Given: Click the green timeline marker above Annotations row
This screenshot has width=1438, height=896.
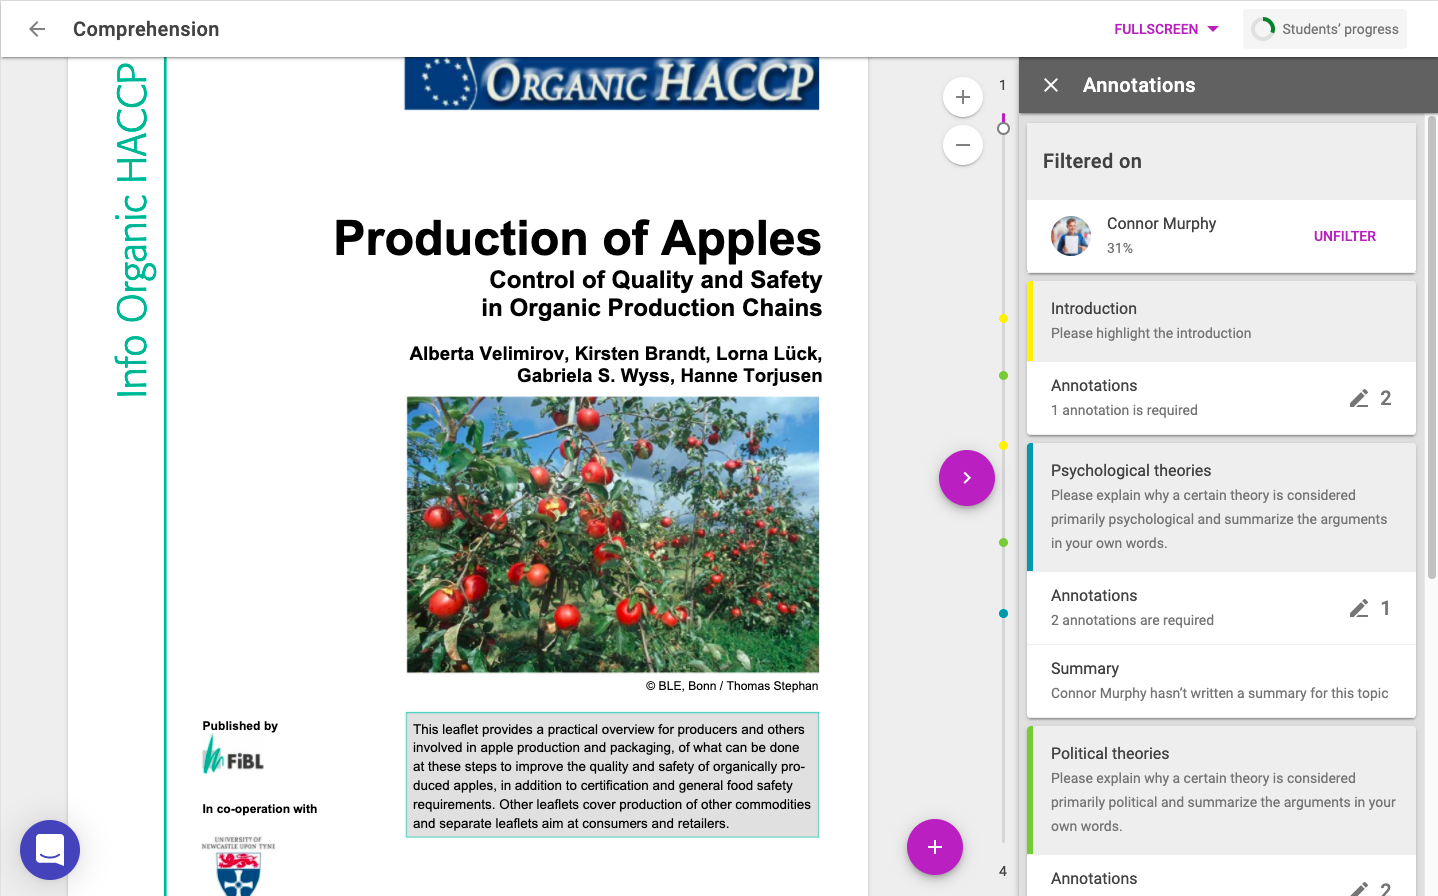Looking at the screenshot, I should [1003, 375].
